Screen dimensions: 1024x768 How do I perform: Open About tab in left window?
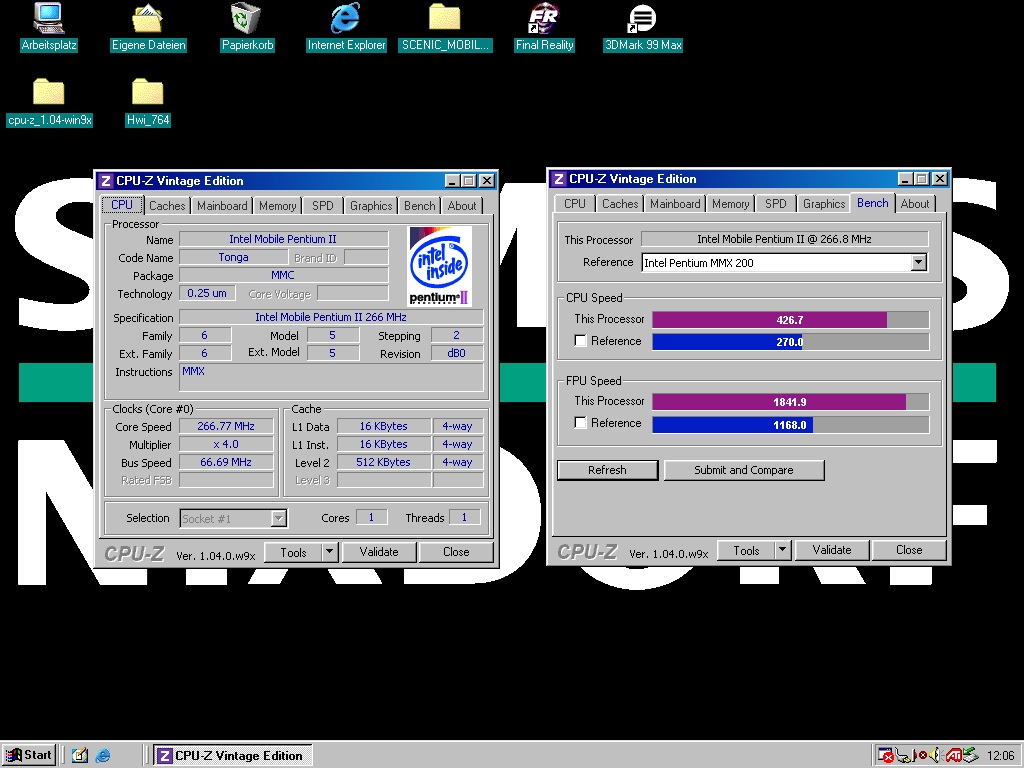[462, 206]
